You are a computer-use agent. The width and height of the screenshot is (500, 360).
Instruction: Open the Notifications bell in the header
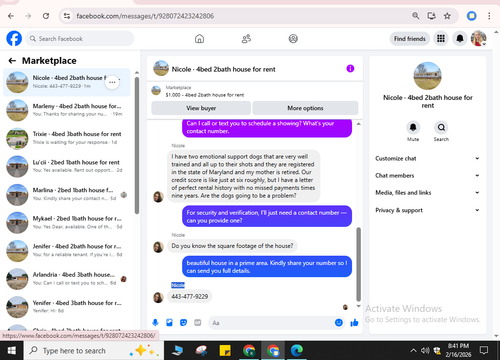(x=460, y=39)
